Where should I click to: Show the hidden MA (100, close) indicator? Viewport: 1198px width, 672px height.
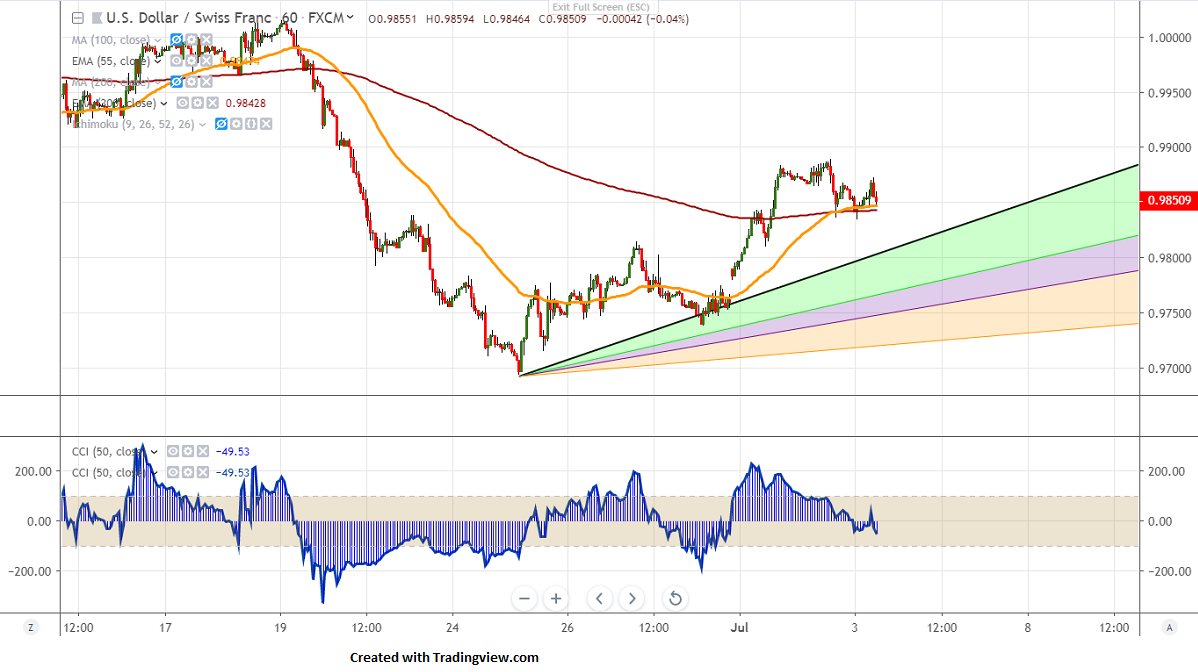click(x=176, y=40)
